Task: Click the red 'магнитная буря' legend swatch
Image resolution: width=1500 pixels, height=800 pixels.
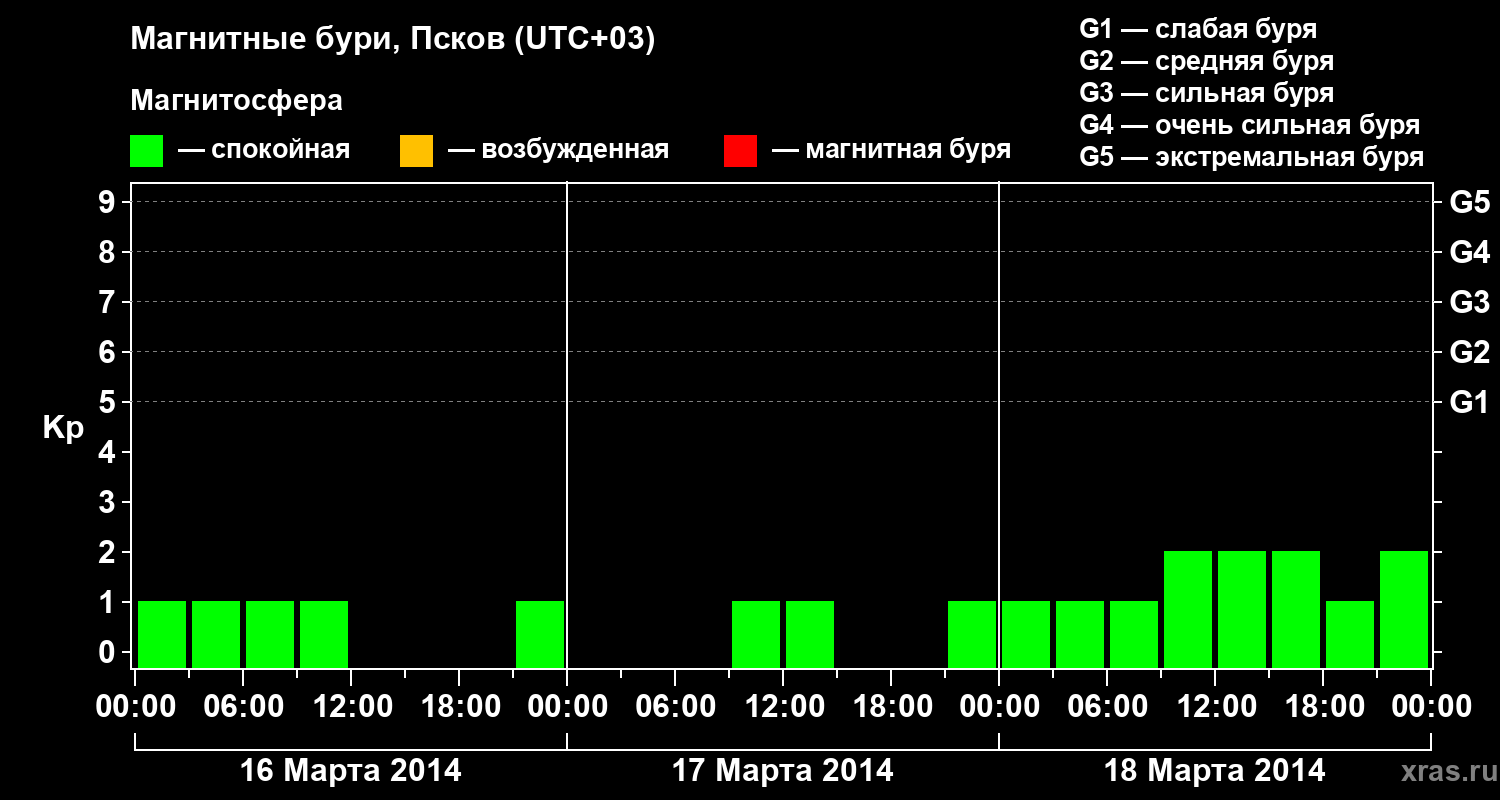Action: click(740, 151)
